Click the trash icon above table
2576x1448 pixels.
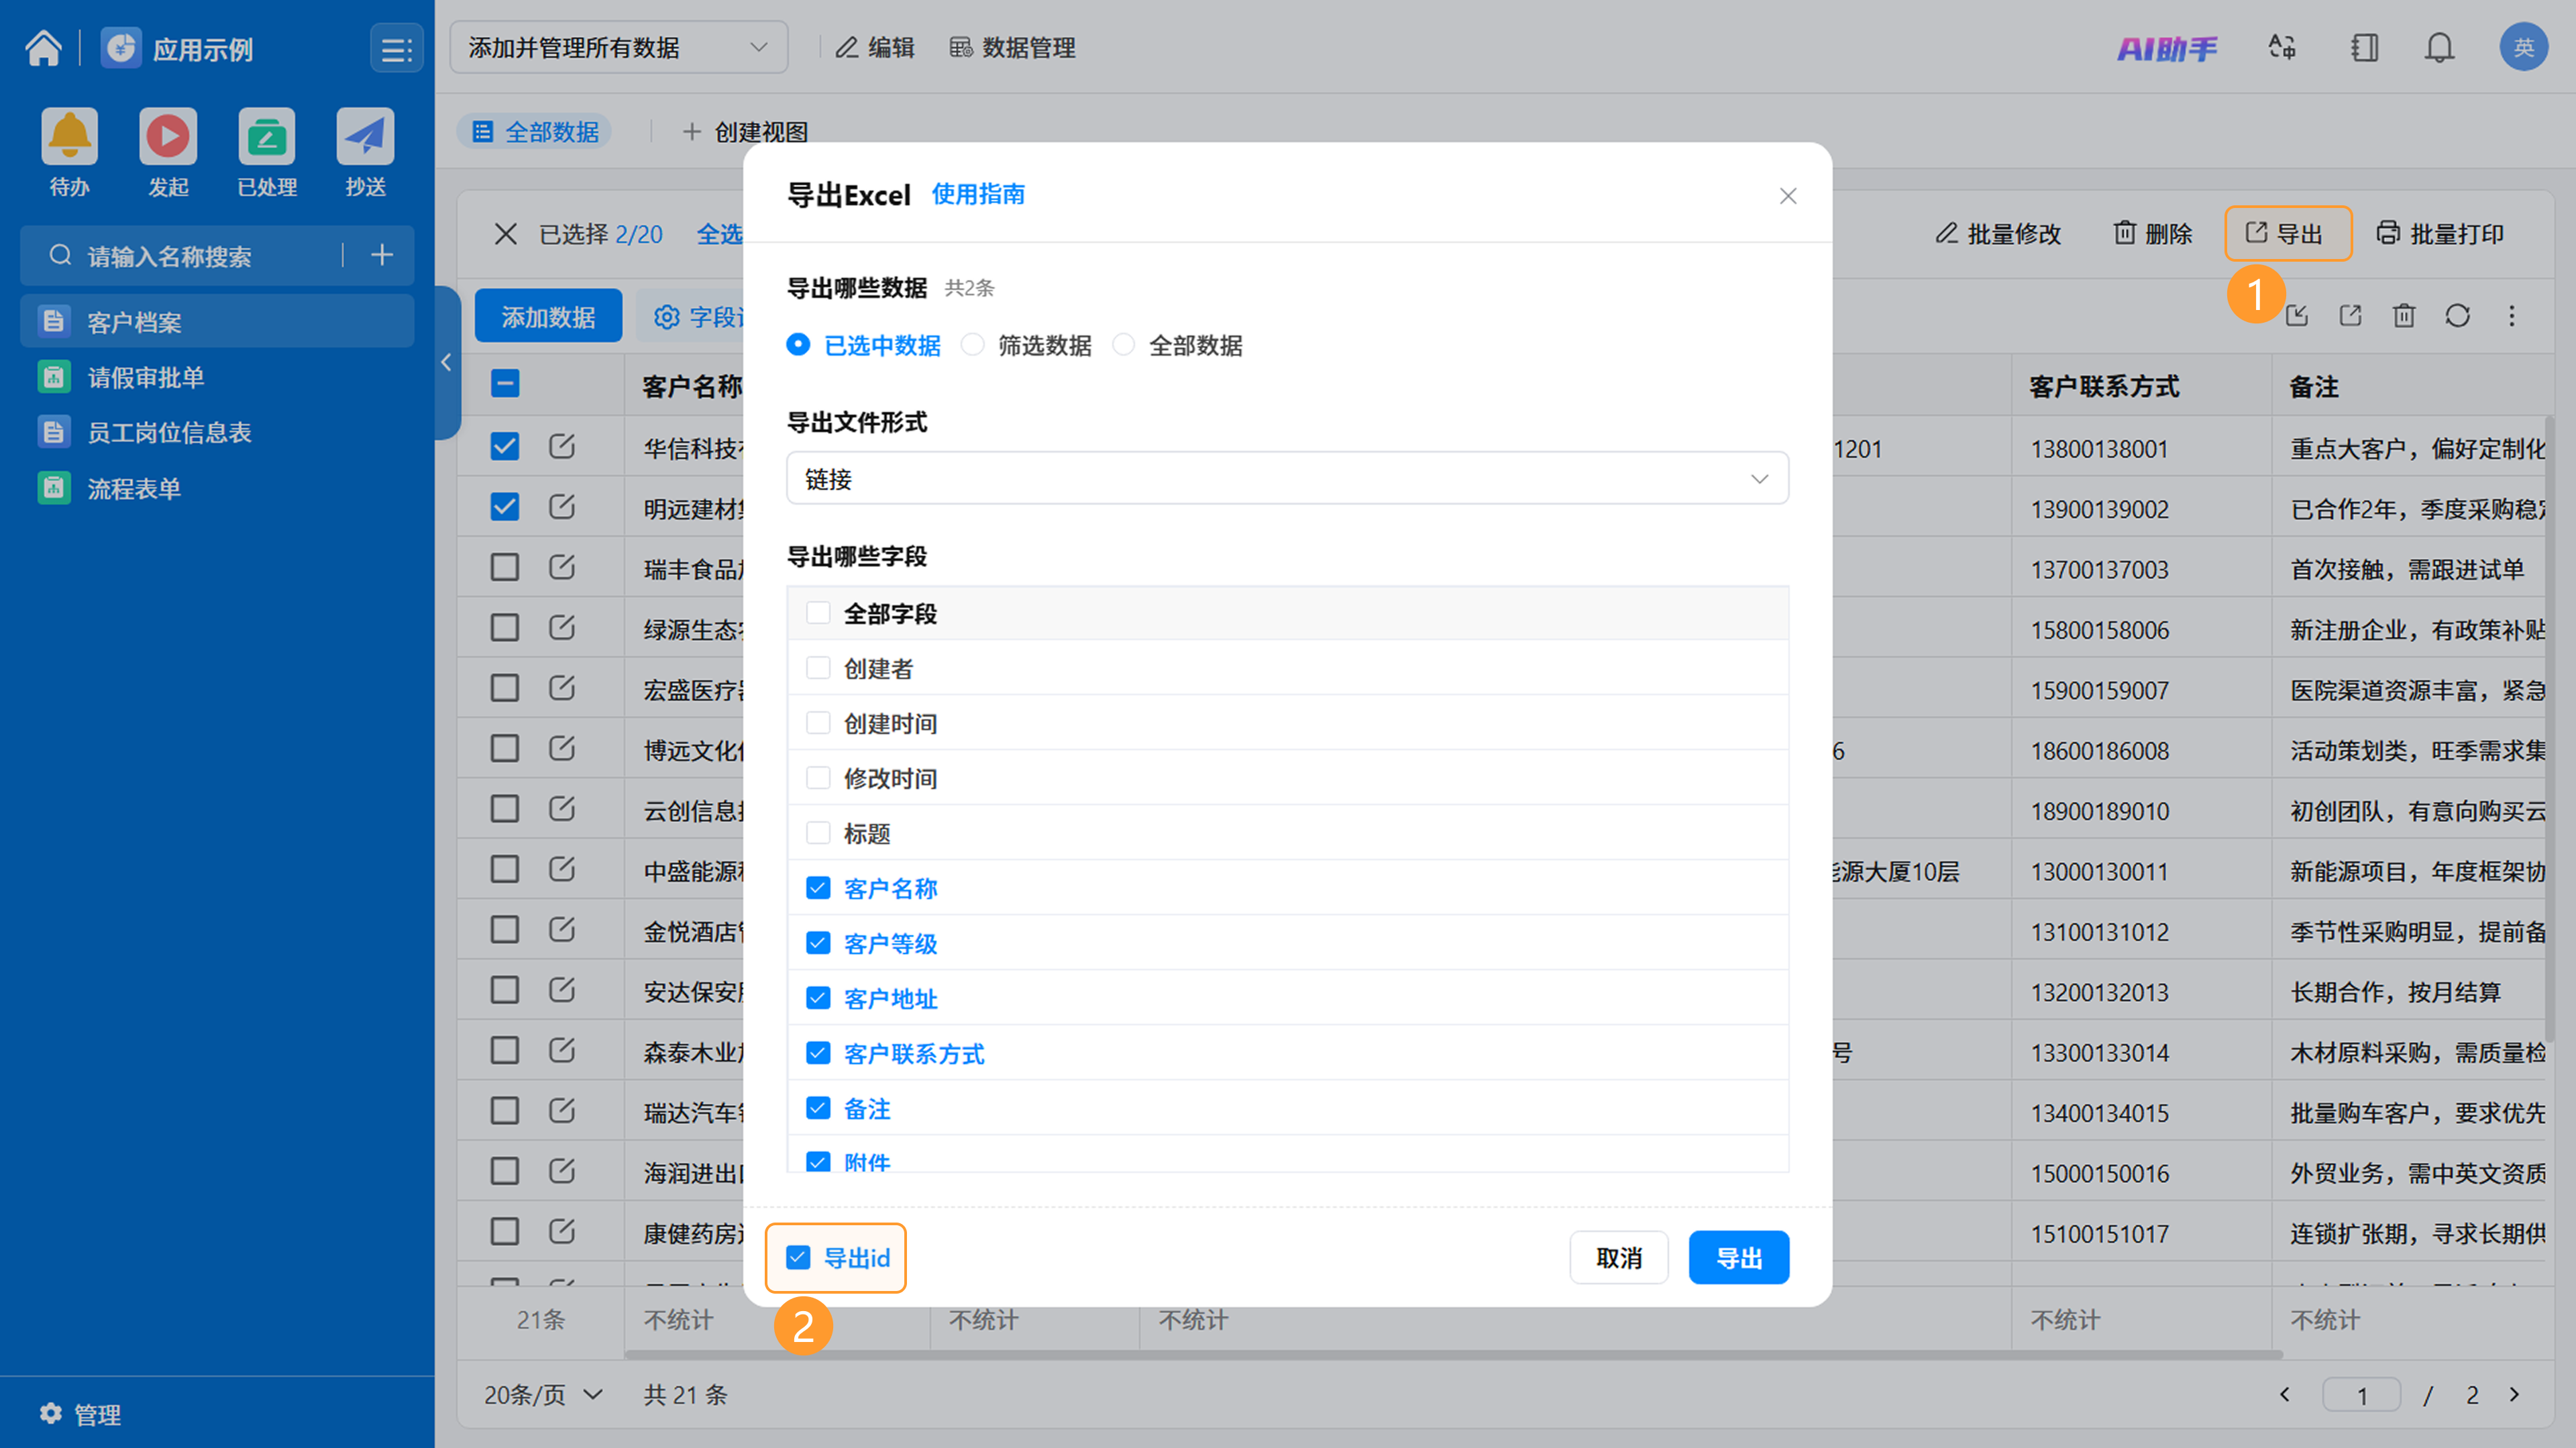pyautogui.click(x=2404, y=316)
